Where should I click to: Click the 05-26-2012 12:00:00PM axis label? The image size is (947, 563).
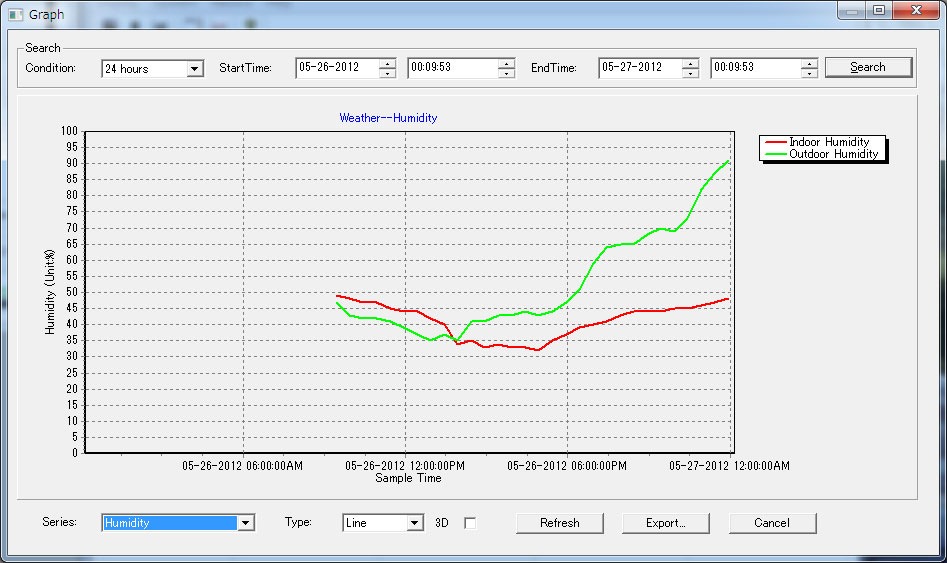pyautogui.click(x=405, y=466)
